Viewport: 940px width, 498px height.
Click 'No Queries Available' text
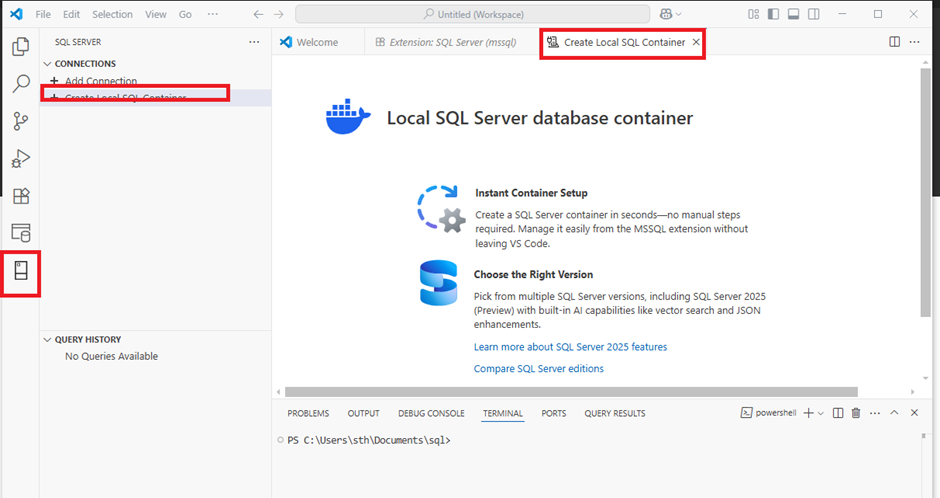112,356
